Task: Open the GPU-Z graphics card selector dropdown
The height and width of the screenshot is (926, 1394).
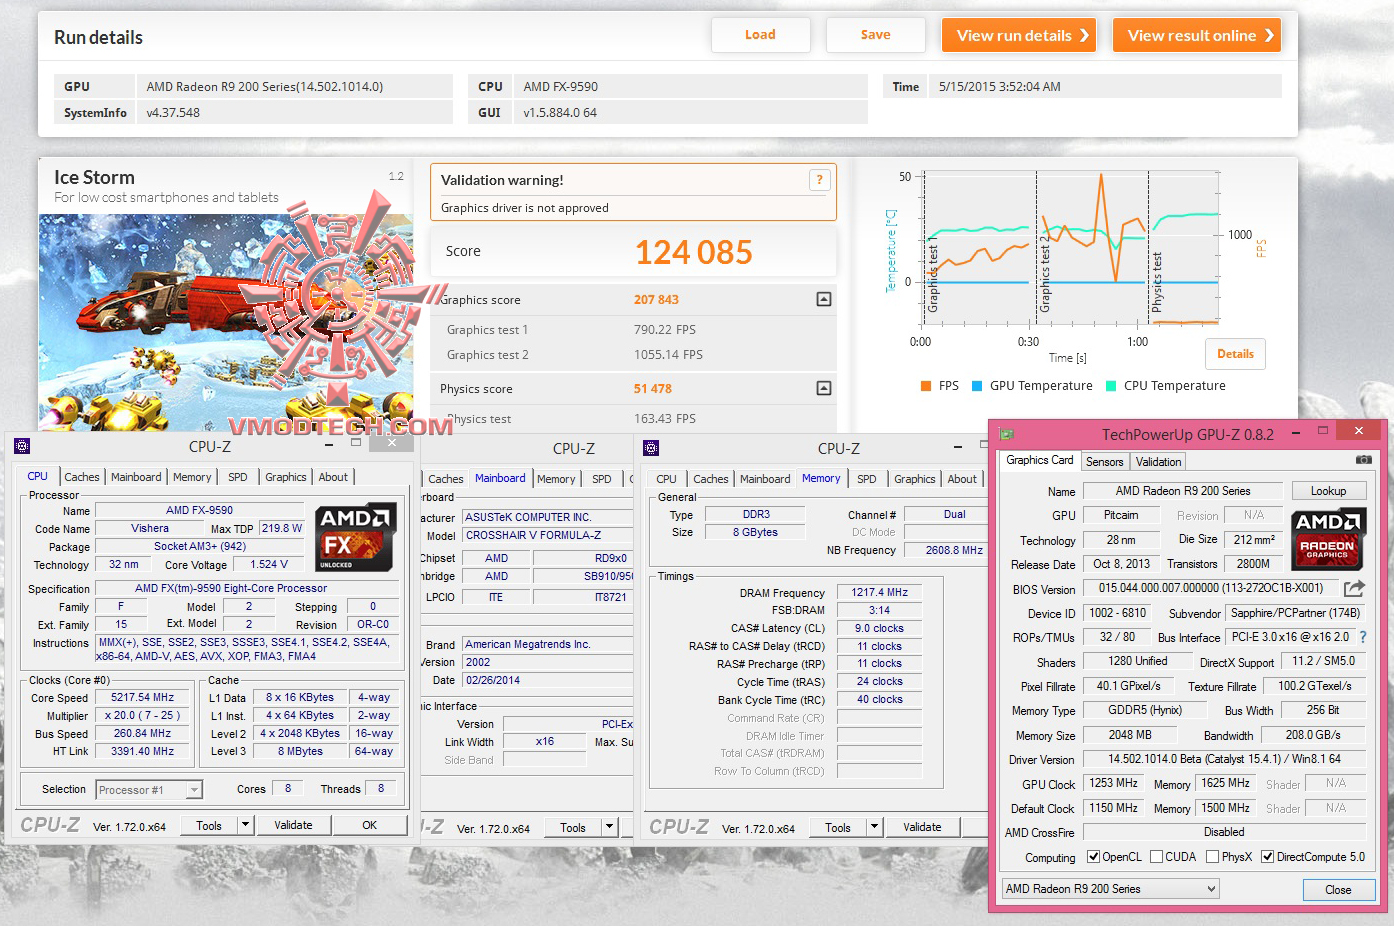Action: coord(1211,888)
